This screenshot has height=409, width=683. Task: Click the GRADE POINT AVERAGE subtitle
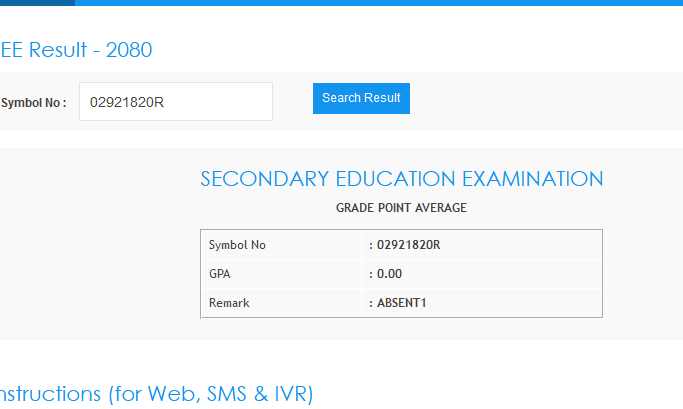coord(401,208)
